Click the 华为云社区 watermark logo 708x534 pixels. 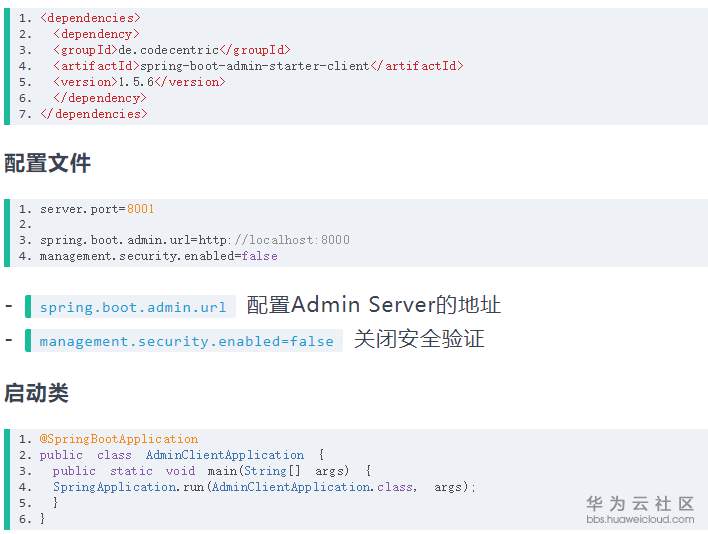(639, 503)
